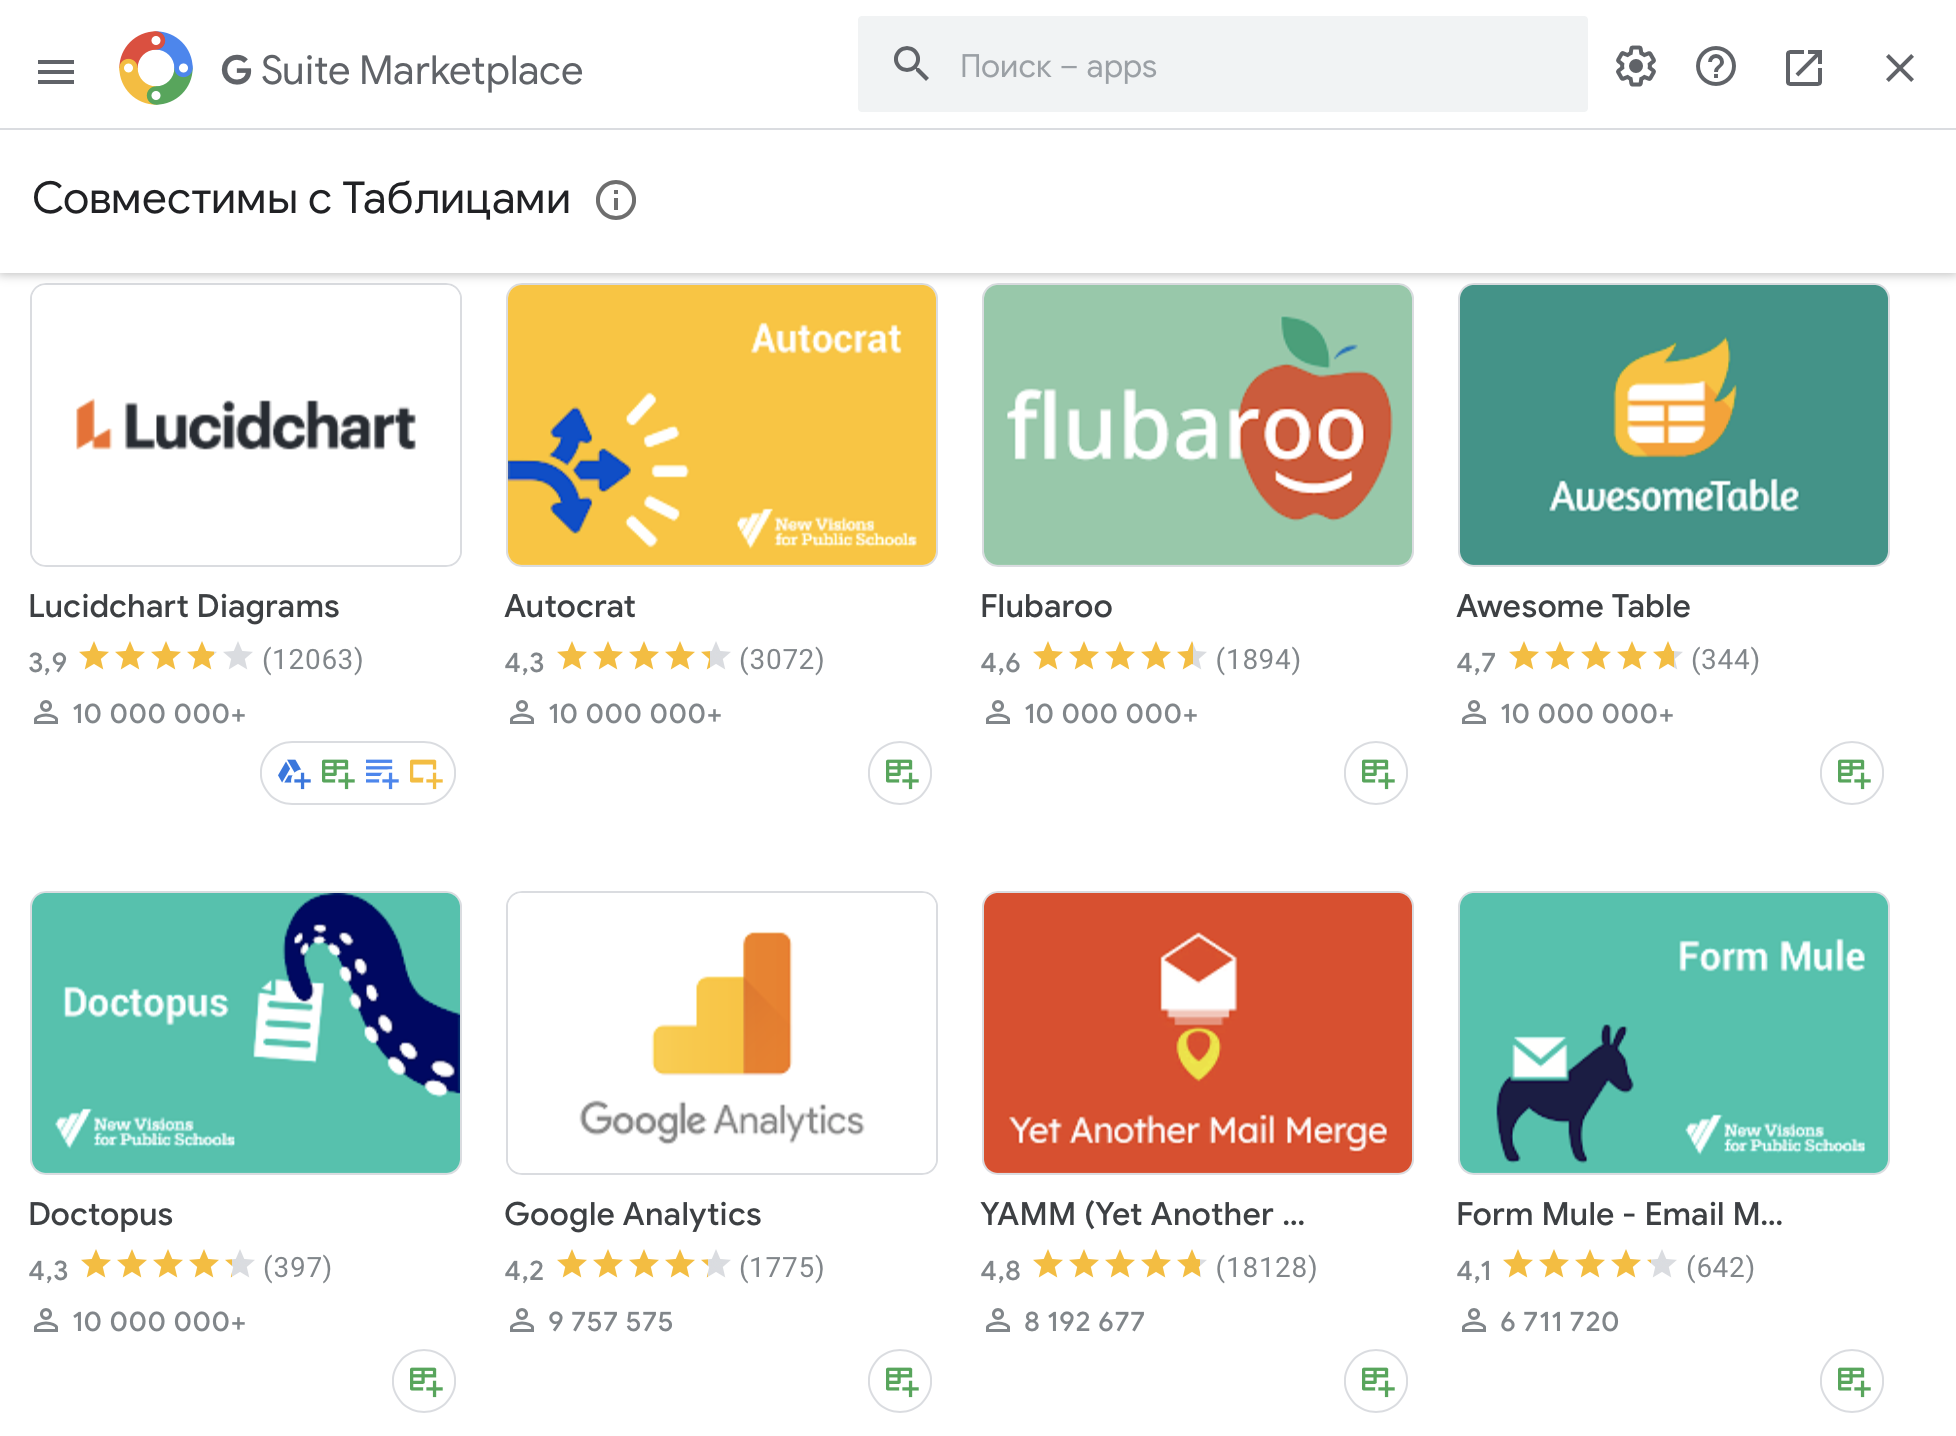Screen dimensions: 1956x1436
Task: Click Lucidchart Google Drive compatibility icon
Action: click(x=293, y=773)
